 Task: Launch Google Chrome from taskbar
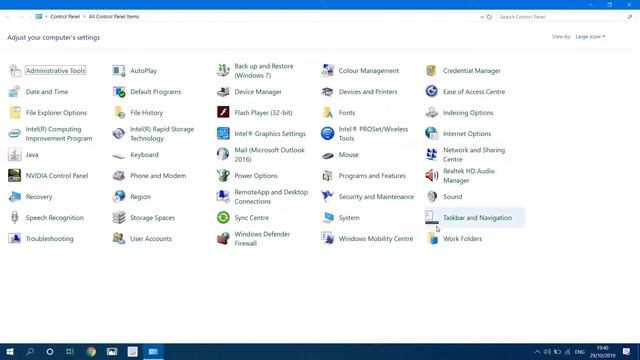pos(91,352)
